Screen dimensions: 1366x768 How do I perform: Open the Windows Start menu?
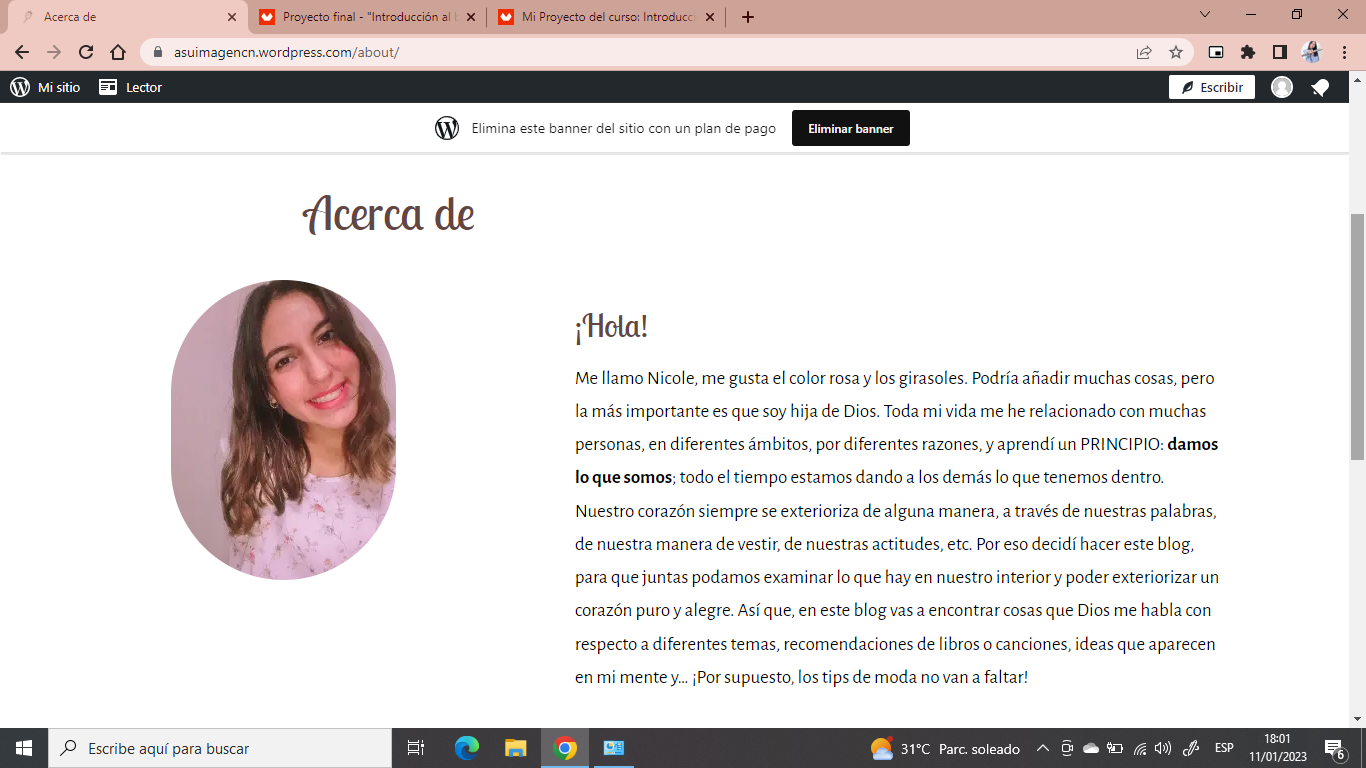coord(24,748)
